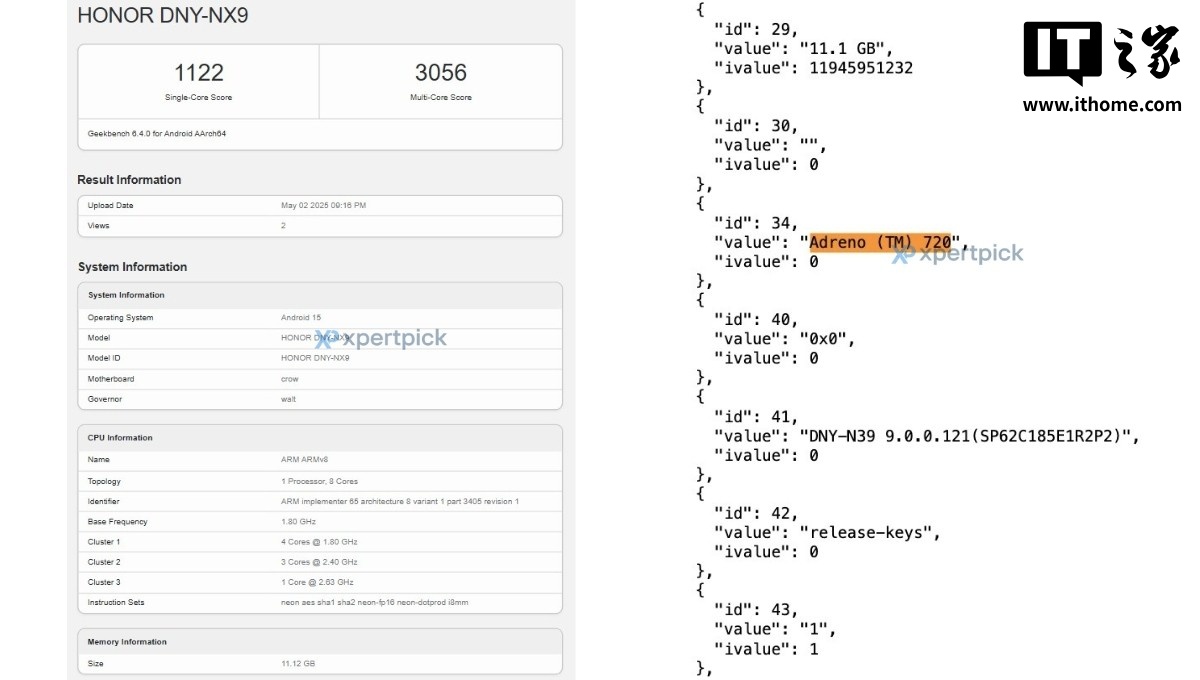Click the Cluster 3 frequency row
This screenshot has height=680, width=1200.
click(319, 582)
